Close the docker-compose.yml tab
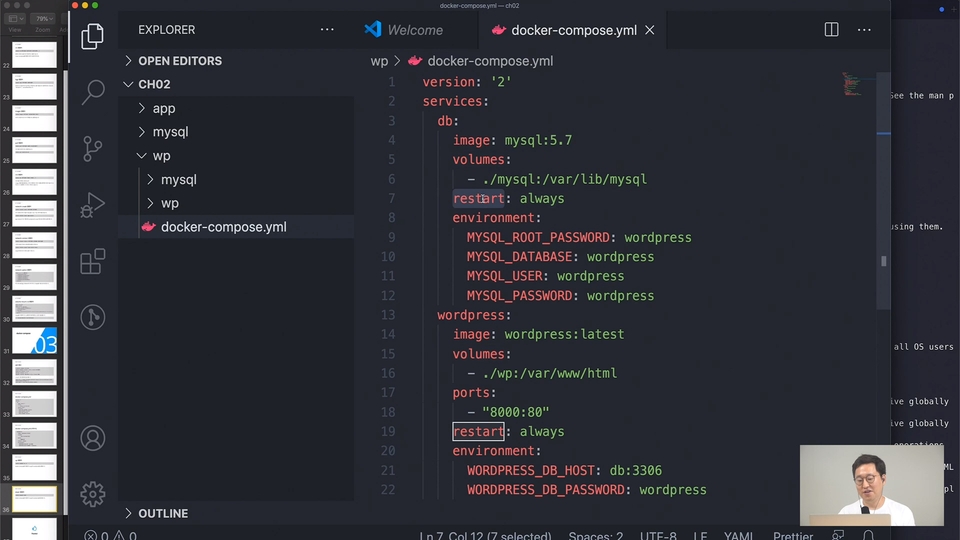 [650, 29]
